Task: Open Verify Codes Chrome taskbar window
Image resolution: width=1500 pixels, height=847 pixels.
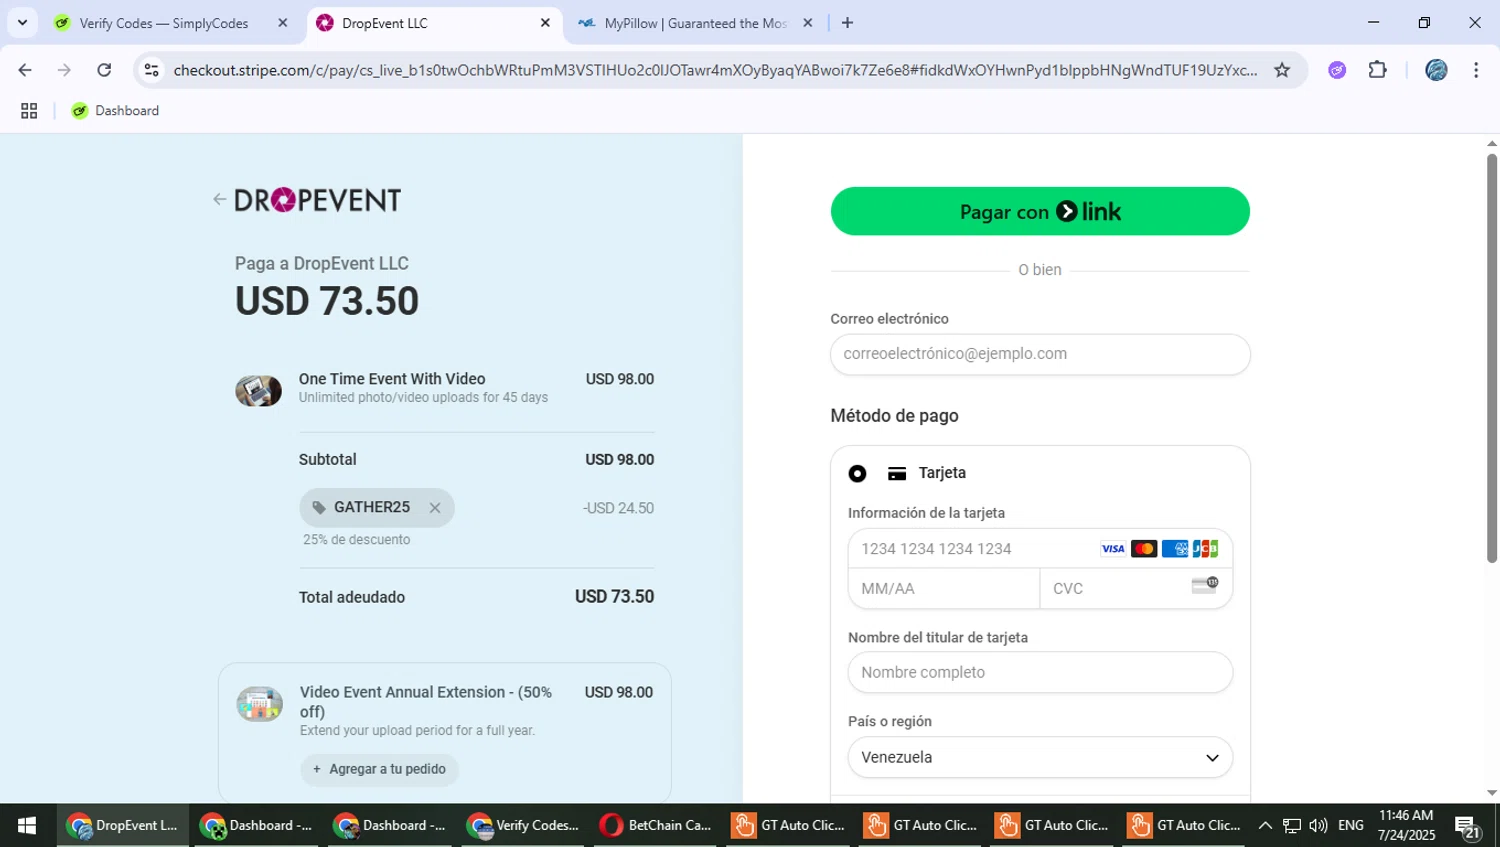Action: [523, 825]
